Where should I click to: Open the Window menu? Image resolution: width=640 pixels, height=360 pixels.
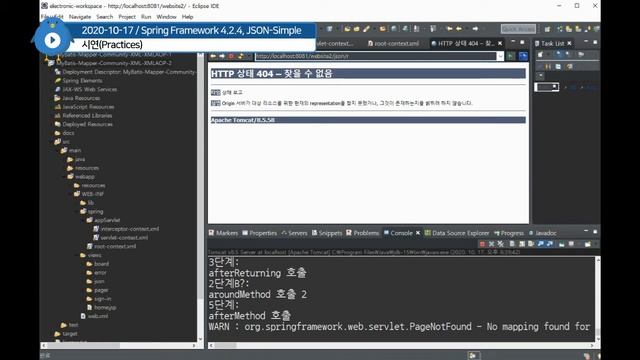click(x=166, y=17)
